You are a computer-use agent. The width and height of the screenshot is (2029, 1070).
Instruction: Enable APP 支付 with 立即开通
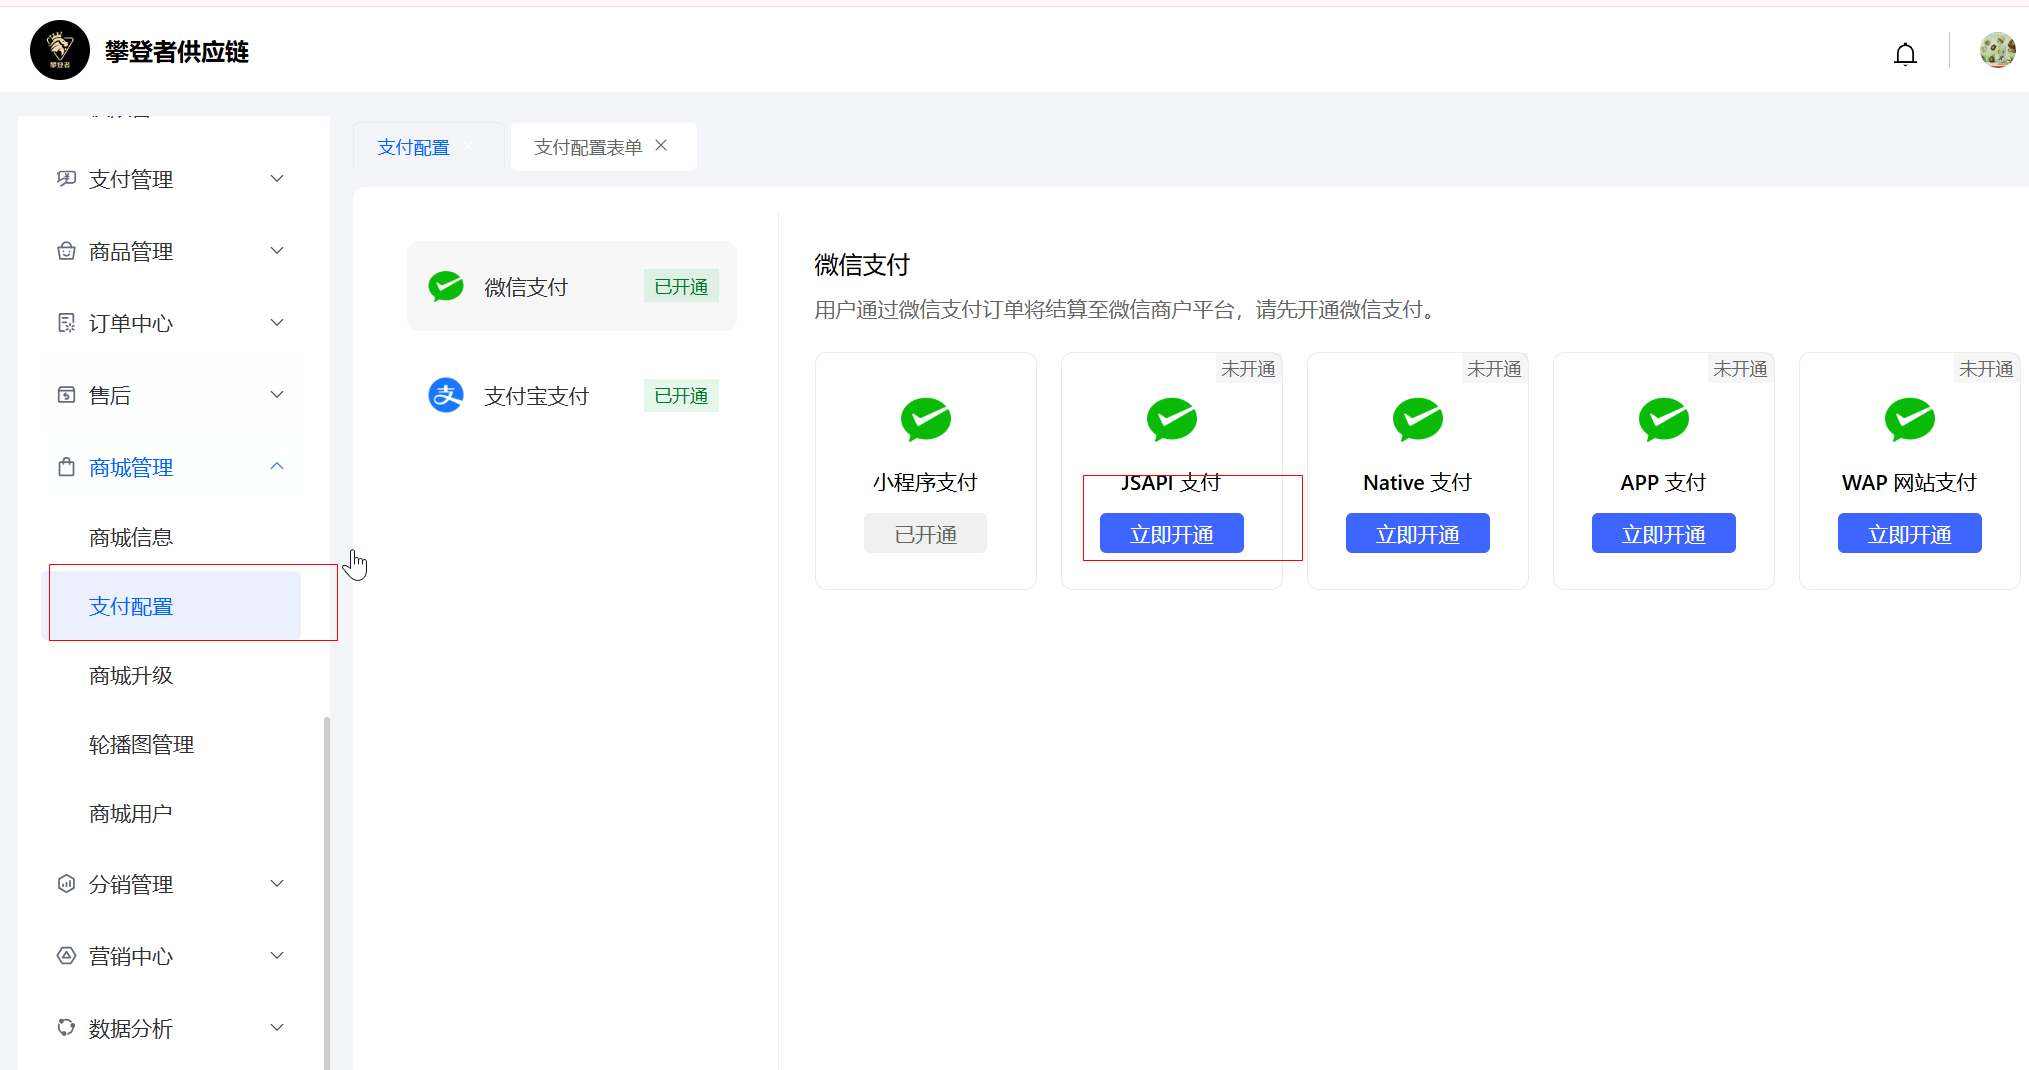(1663, 534)
